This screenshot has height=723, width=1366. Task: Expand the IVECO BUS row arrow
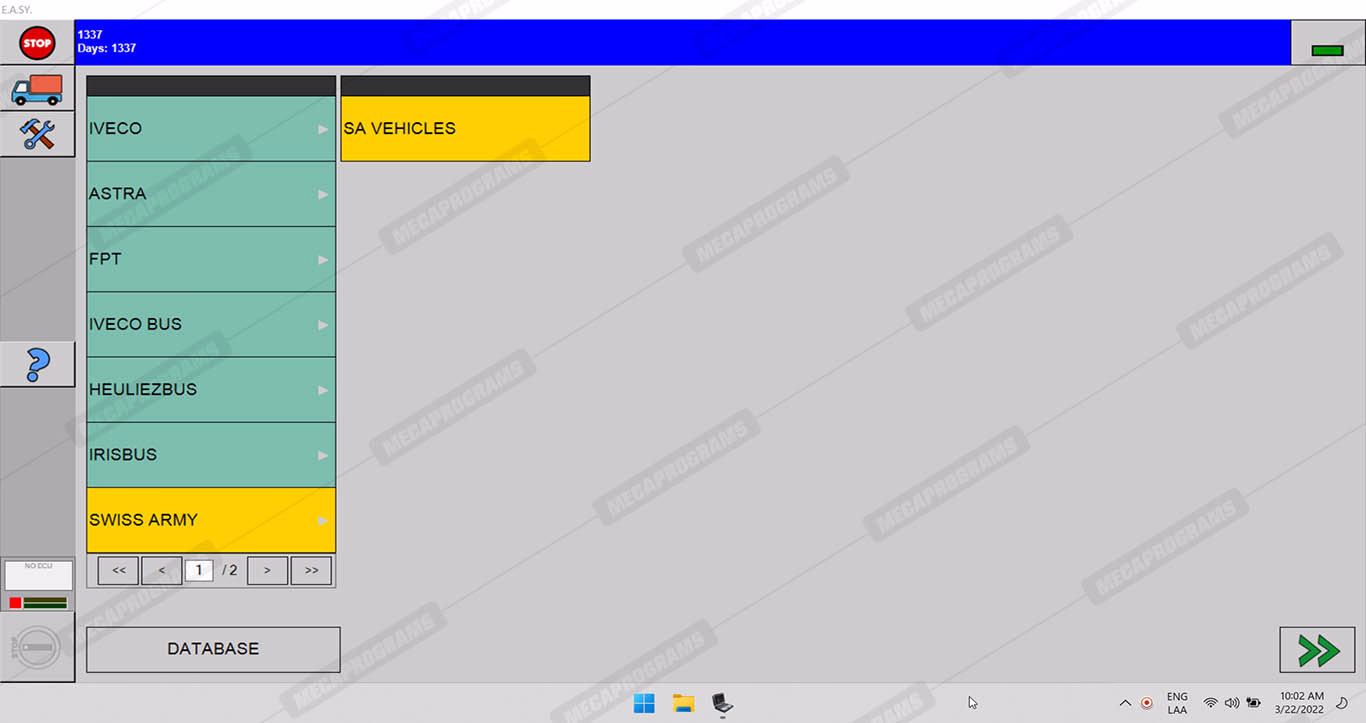tap(323, 324)
